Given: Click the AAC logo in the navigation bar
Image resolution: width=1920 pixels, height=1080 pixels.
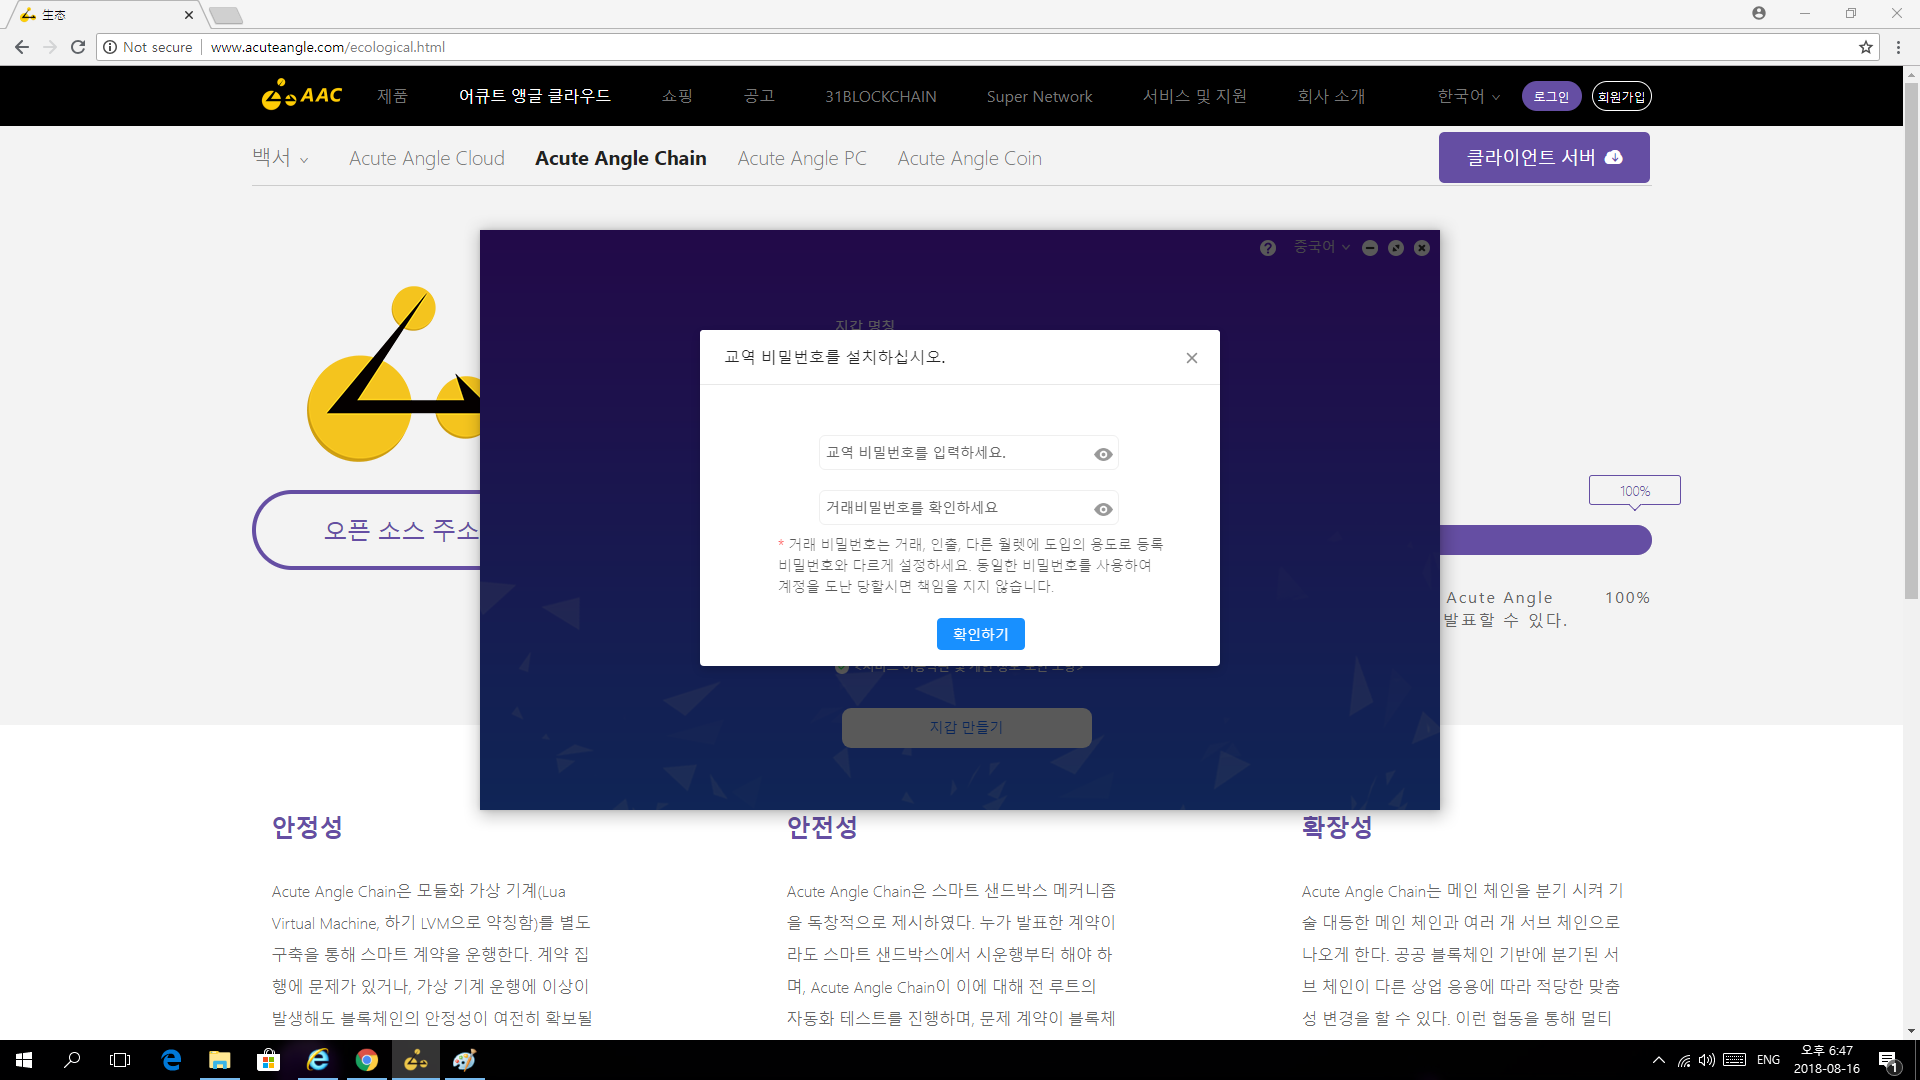Looking at the screenshot, I should (x=300, y=95).
